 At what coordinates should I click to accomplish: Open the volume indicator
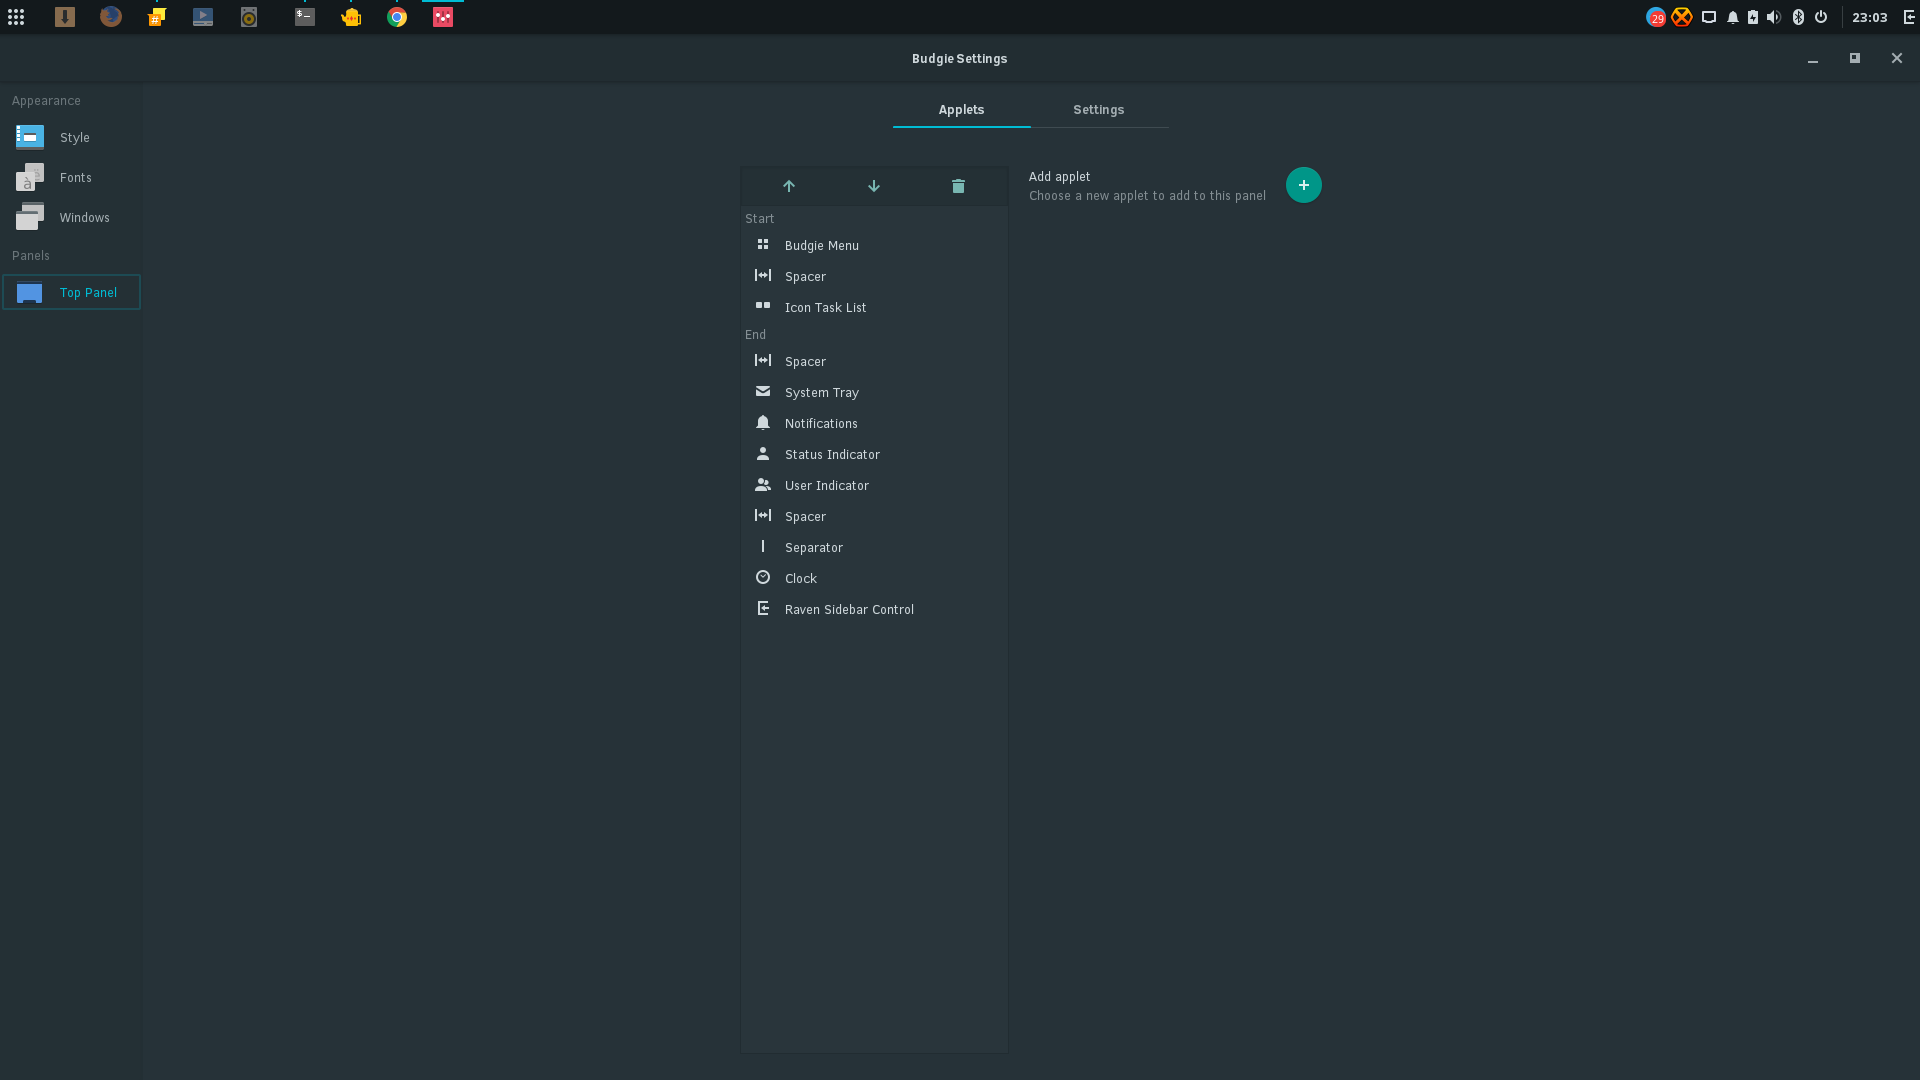(x=1774, y=17)
